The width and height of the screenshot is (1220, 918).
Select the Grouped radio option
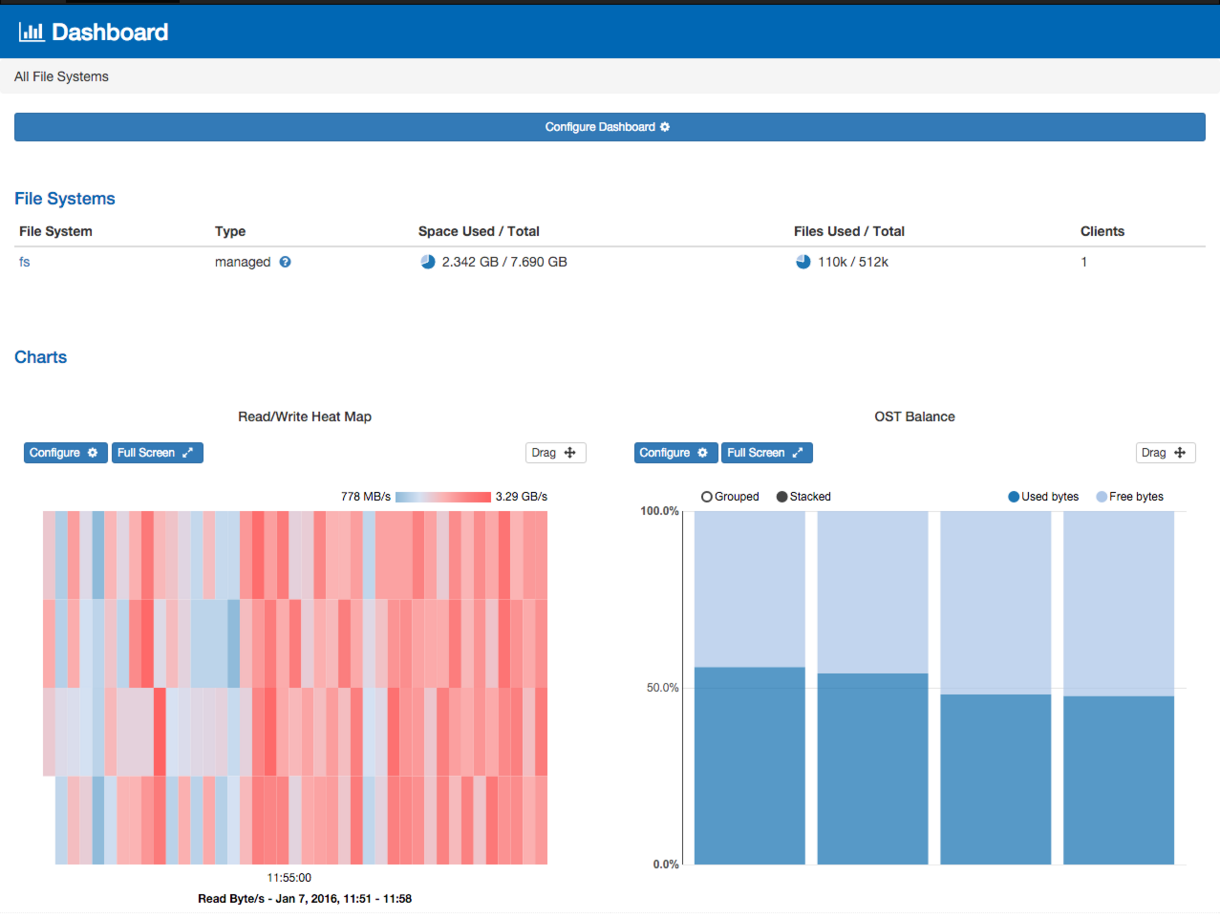707,497
